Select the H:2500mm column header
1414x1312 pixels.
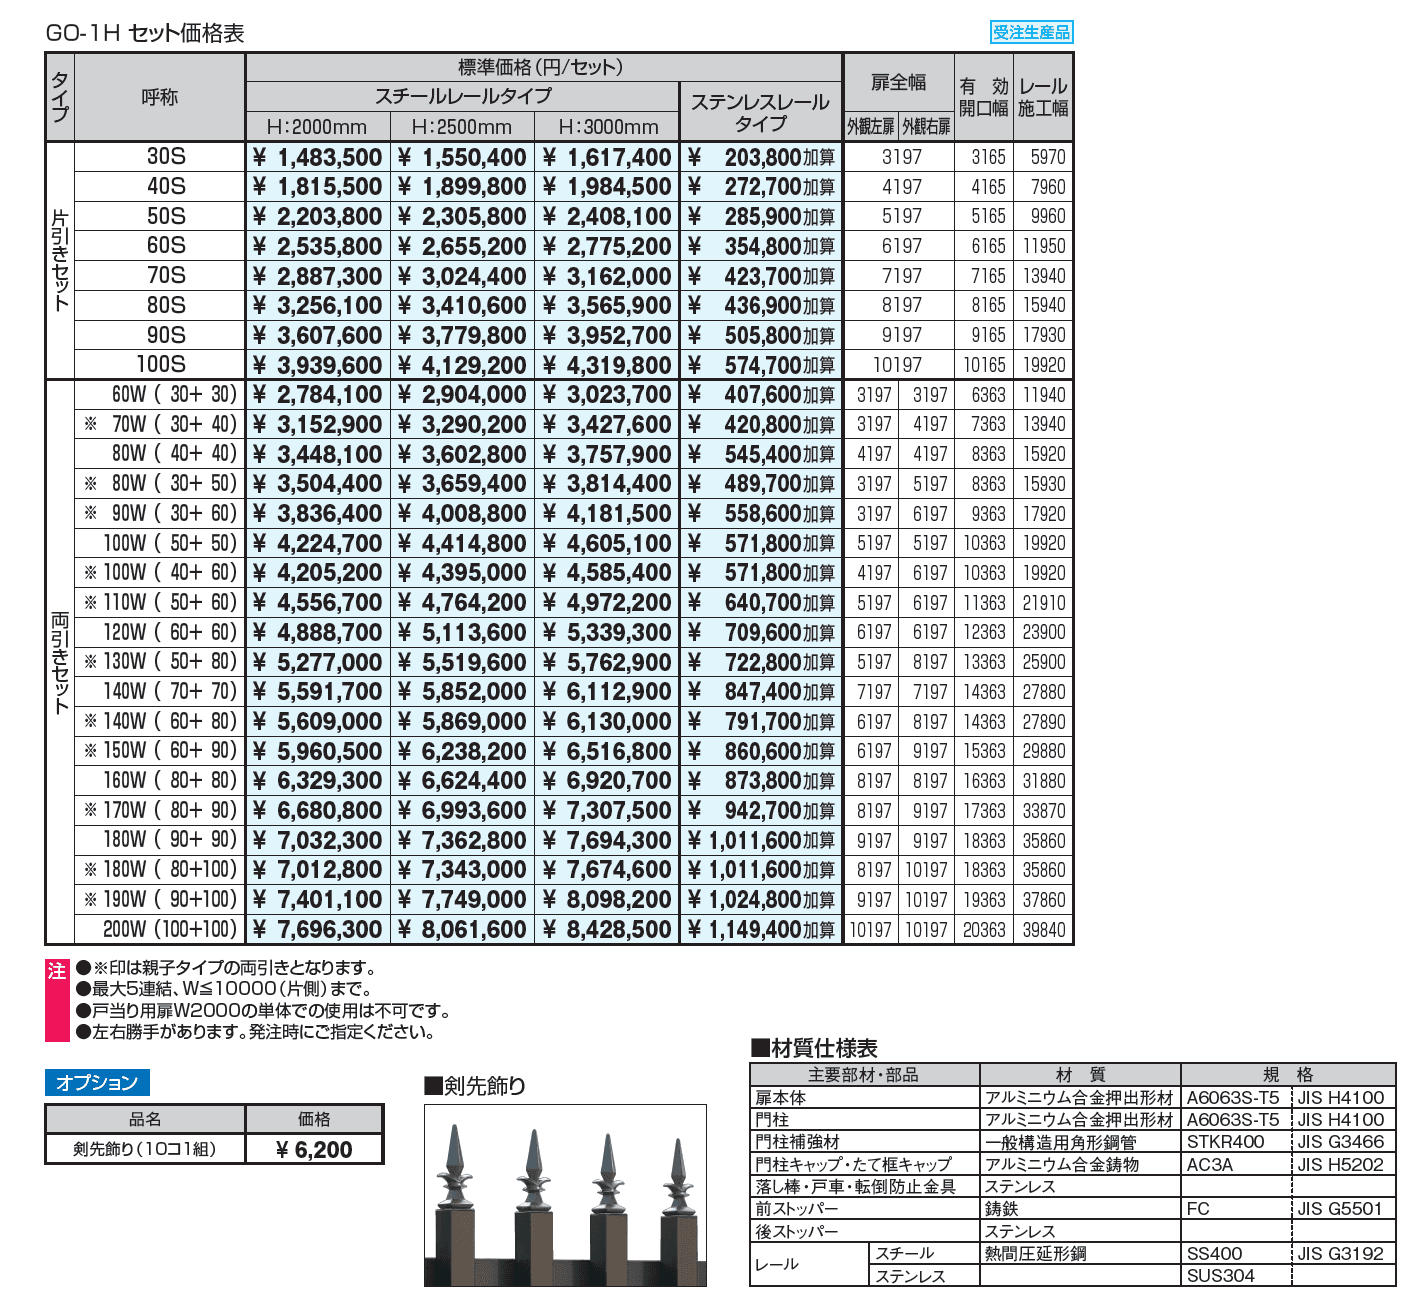pyautogui.click(x=461, y=127)
